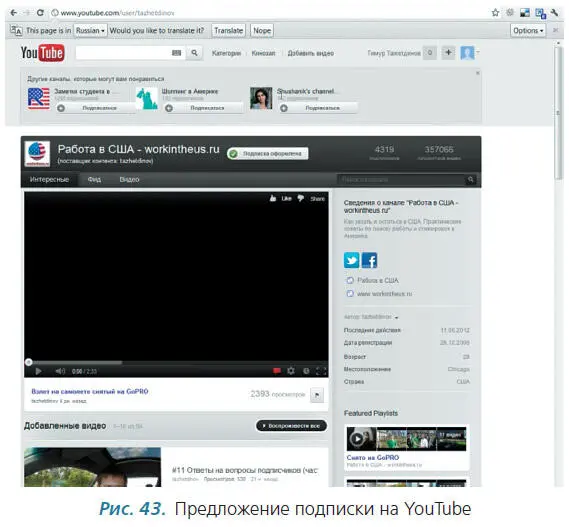569x527 pixels.
Task: Open the www.workintheus.ru link
Action: coord(384,294)
